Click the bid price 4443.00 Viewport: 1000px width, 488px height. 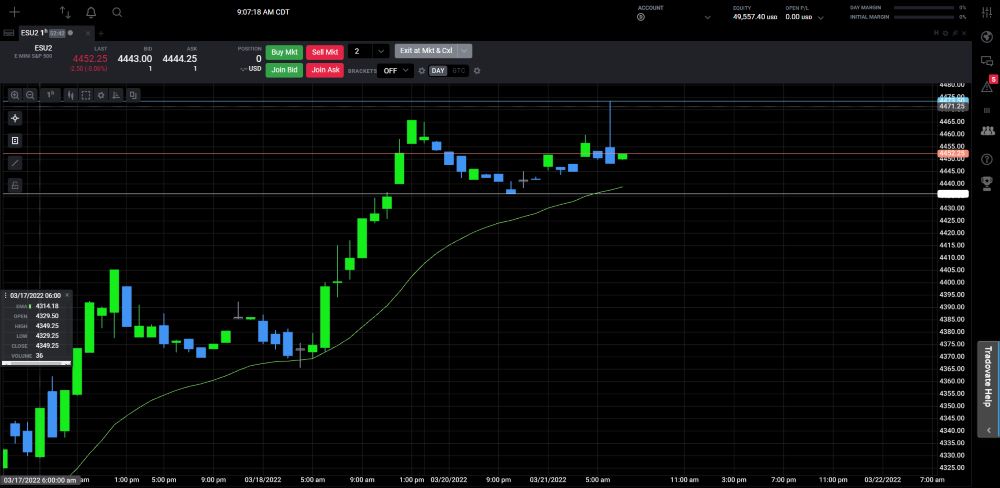[135, 59]
